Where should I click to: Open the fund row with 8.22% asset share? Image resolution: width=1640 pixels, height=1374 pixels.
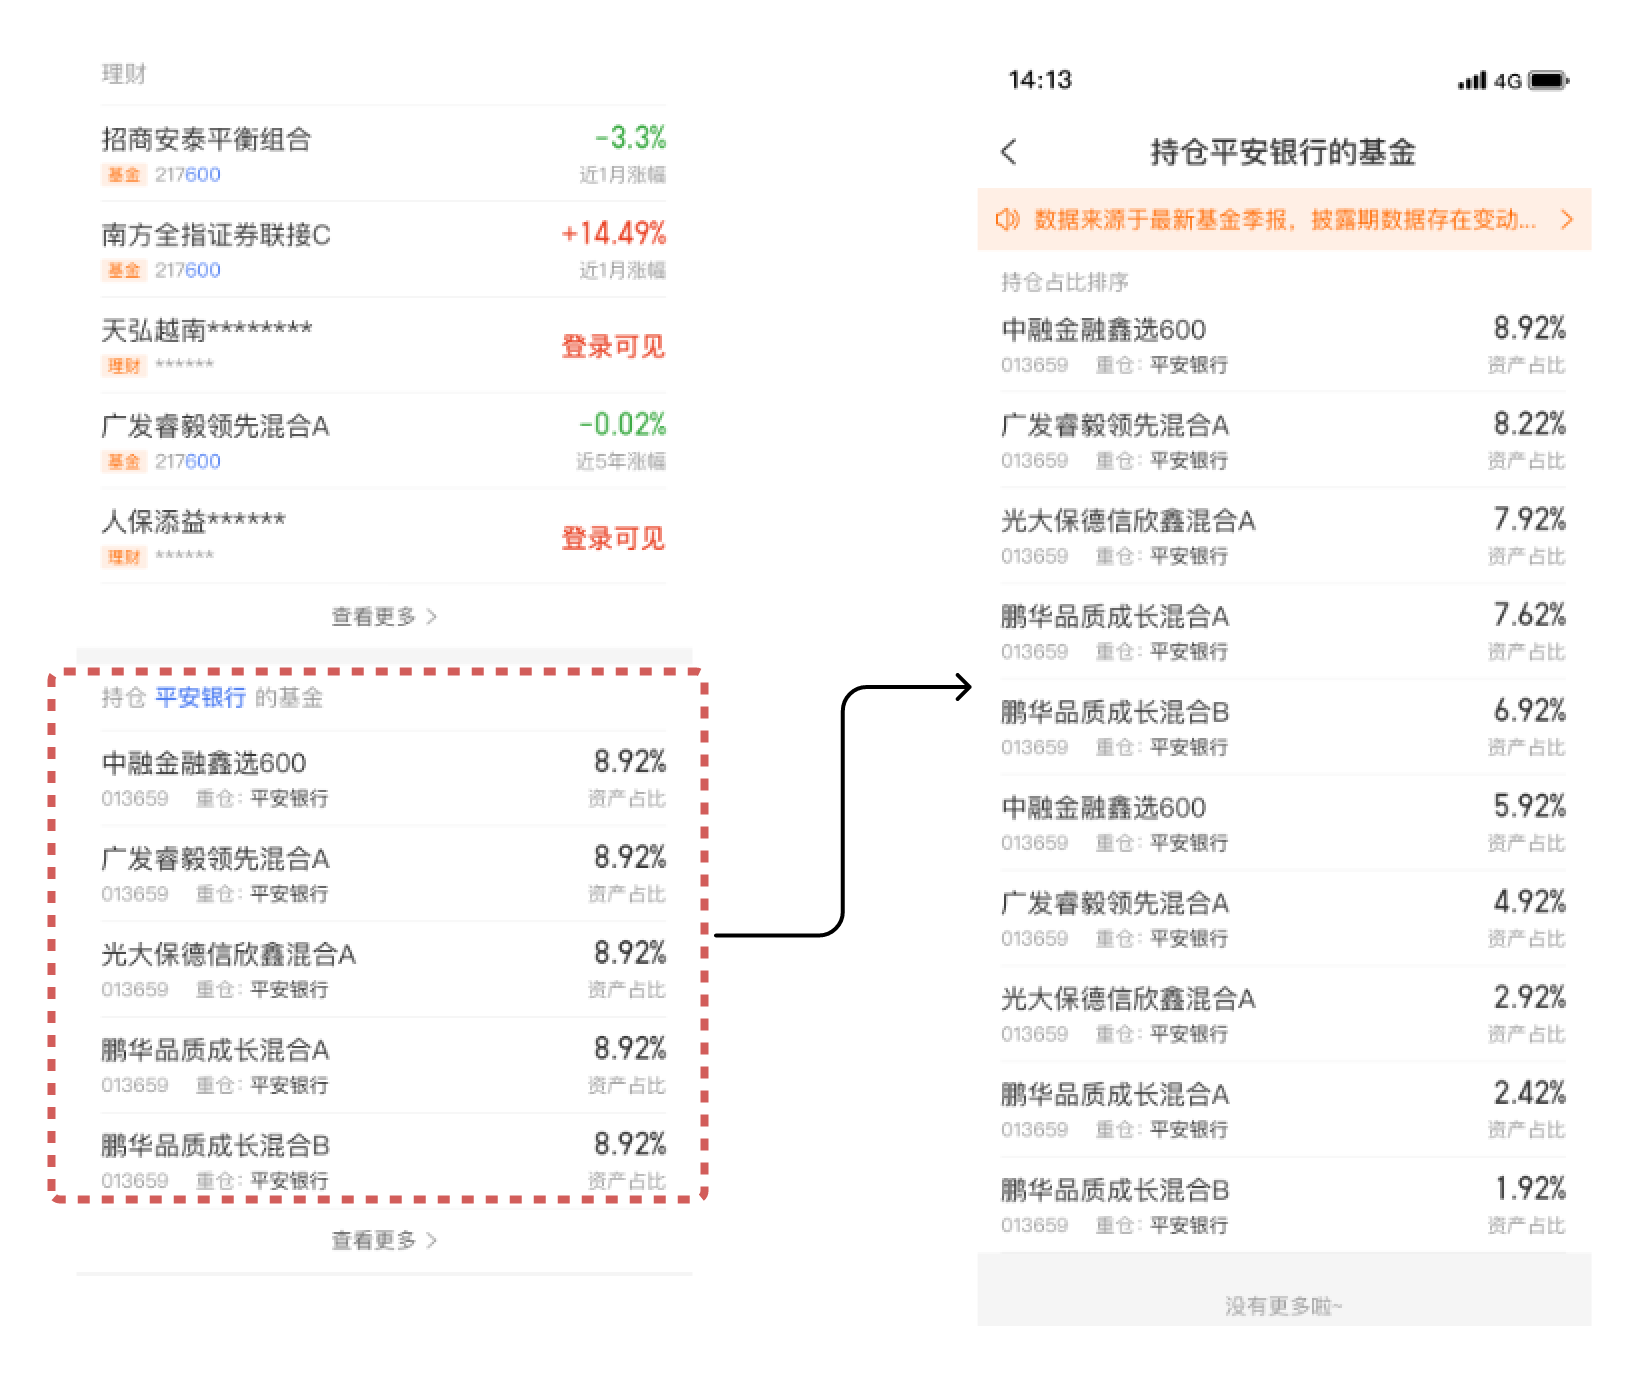click(x=1283, y=440)
